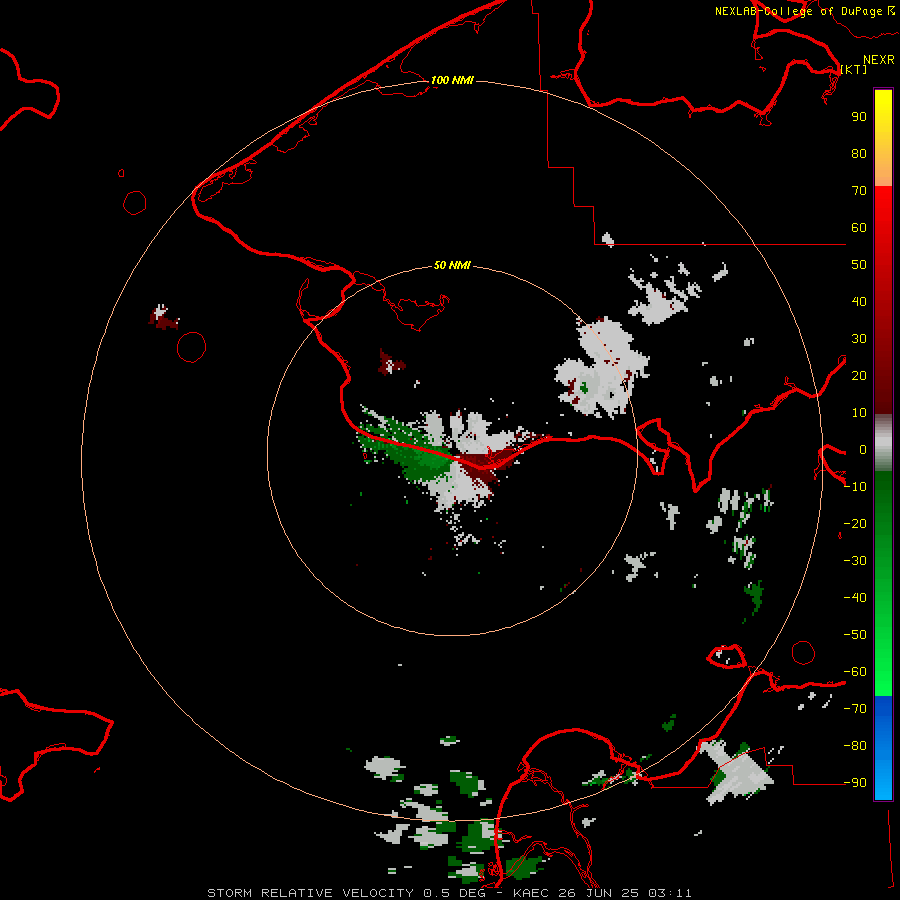The width and height of the screenshot is (900, 900).
Task: Click the "100 NMI" range ring label
Action: tap(452, 80)
